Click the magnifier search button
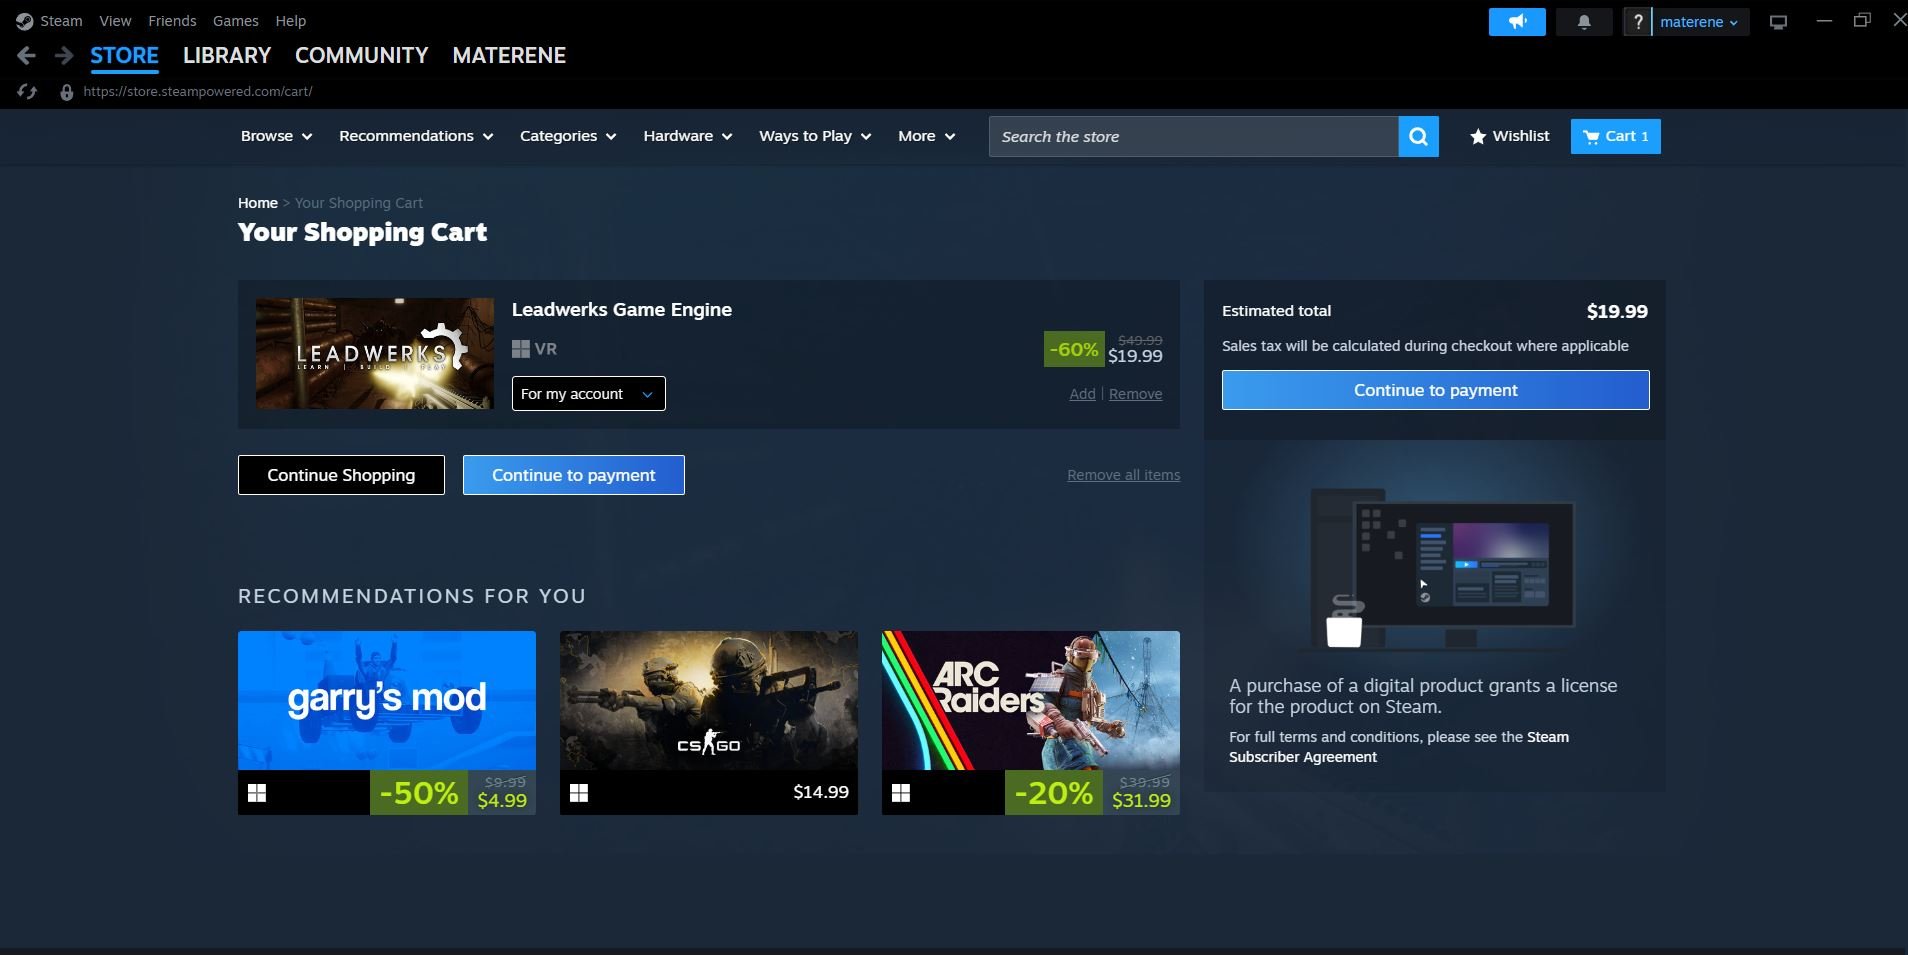Viewport: 1908px width, 955px height. pyautogui.click(x=1418, y=137)
